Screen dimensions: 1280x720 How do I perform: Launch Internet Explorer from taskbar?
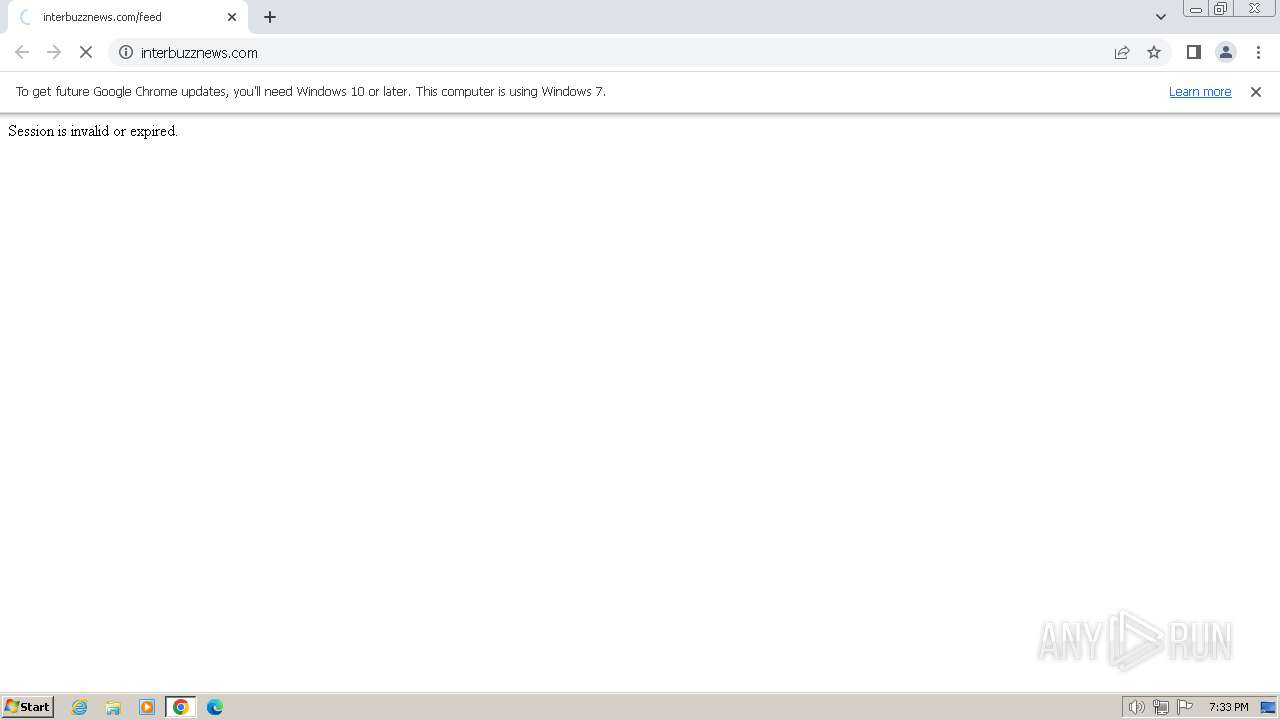coord(80,707)
